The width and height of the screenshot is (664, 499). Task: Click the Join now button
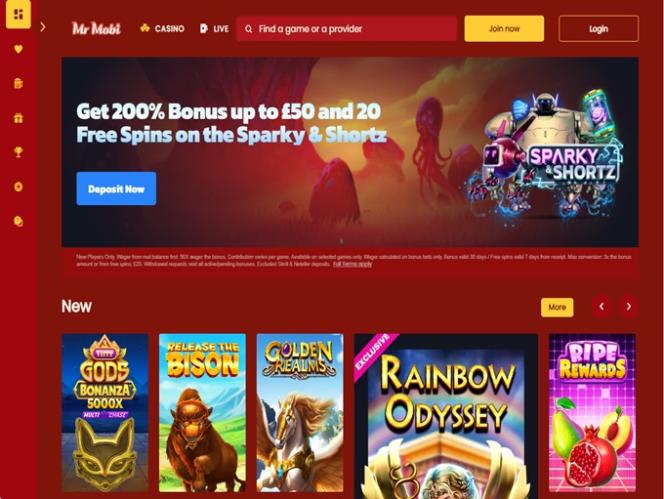[x=504, y=28]
